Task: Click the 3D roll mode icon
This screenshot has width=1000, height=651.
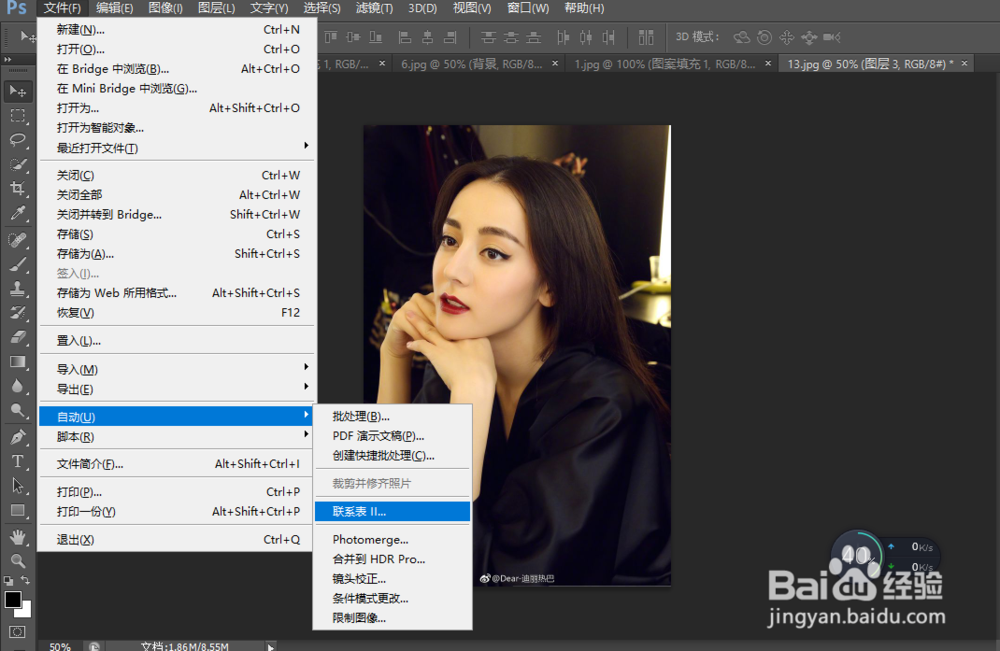Action: (x=764, y=37)
